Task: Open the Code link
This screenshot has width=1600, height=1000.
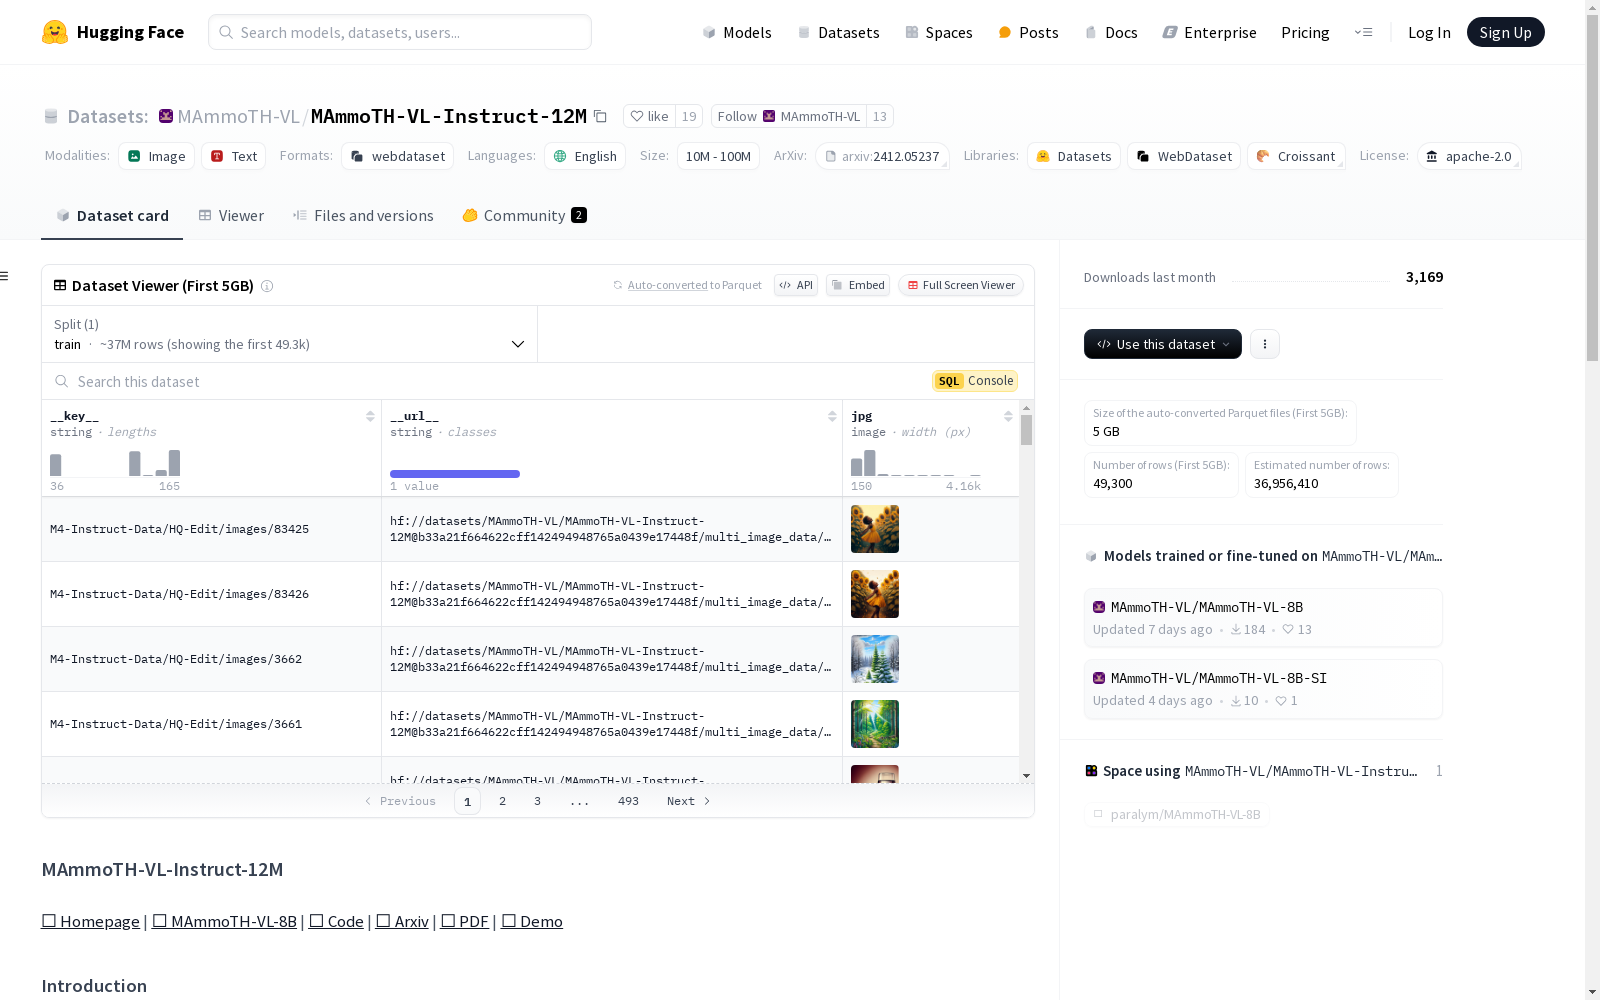Action: tap(336, 922)
